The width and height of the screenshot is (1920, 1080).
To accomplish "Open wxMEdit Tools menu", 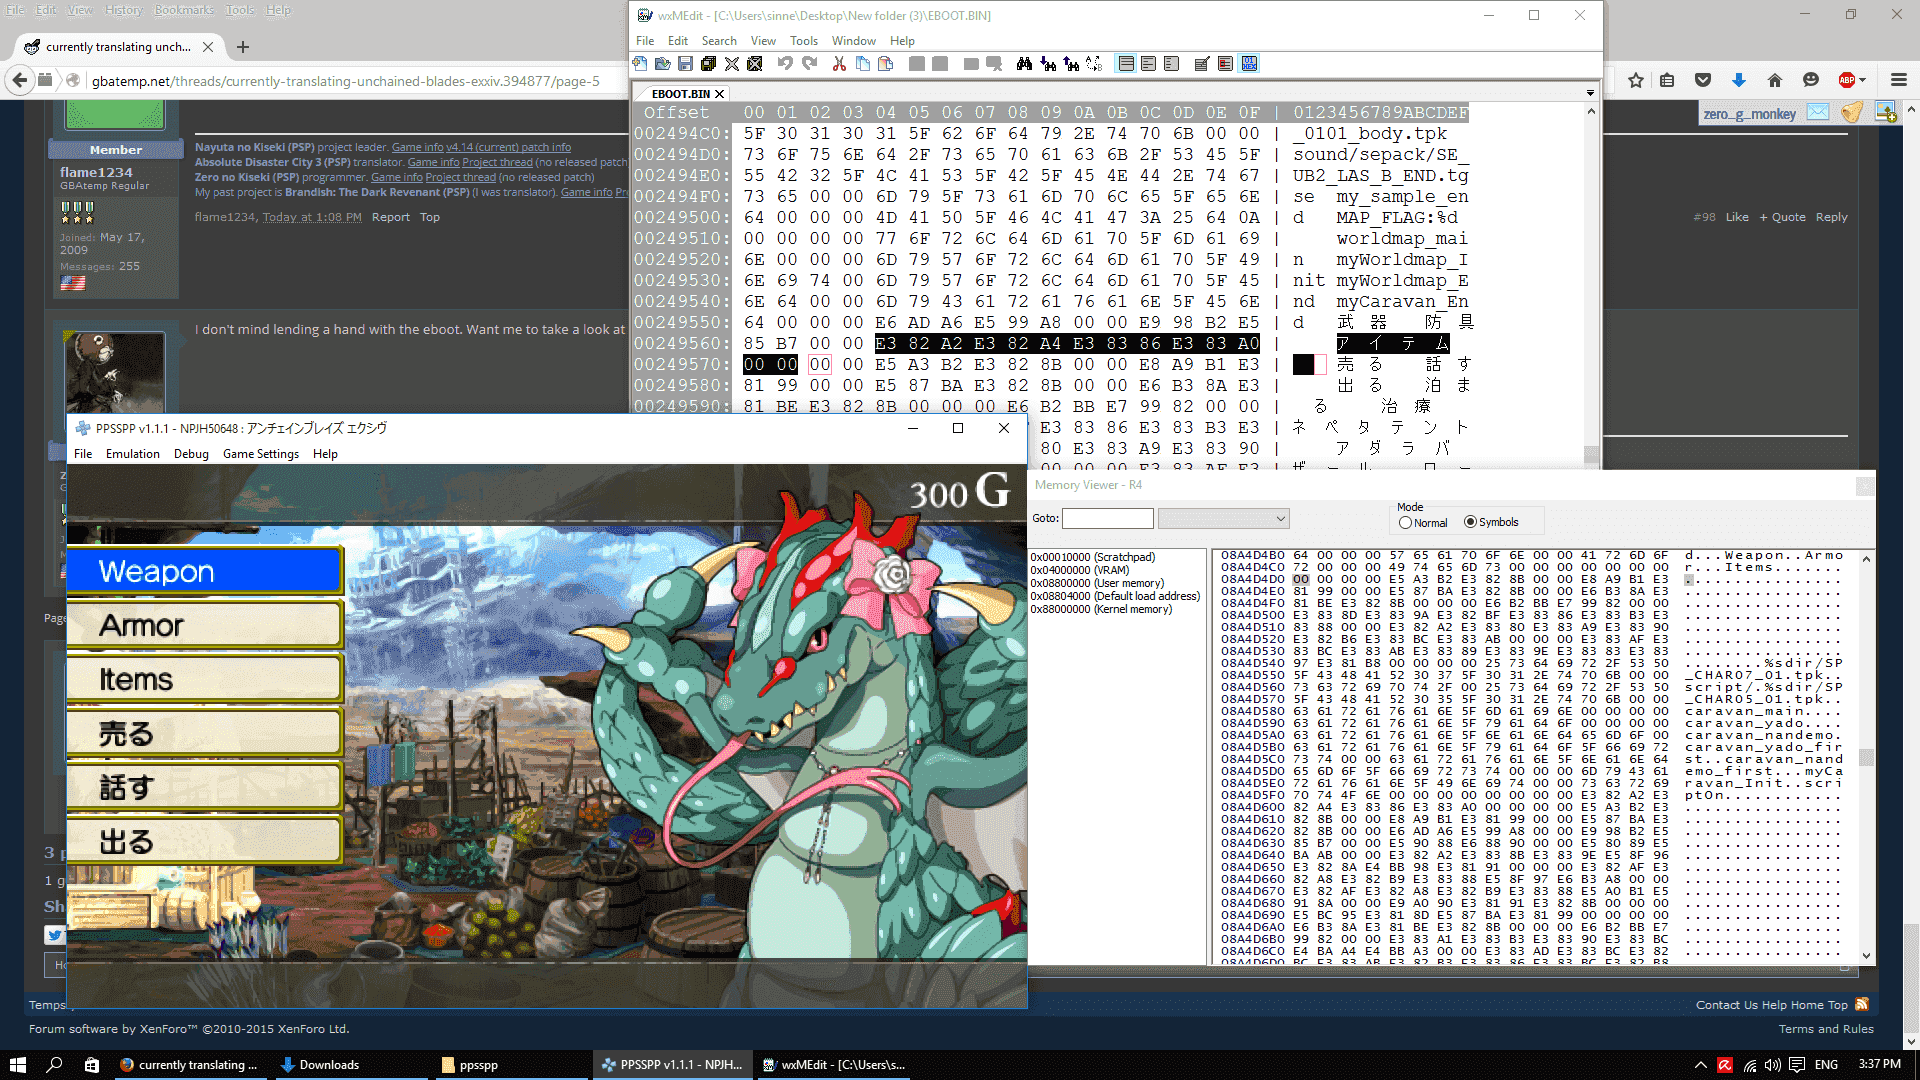I will coord(804,41).
